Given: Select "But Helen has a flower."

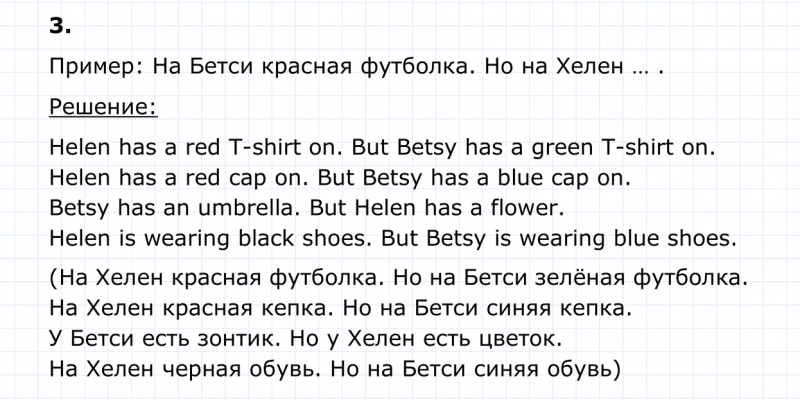Looking at the screenshot, I should (x=437, y=209).
